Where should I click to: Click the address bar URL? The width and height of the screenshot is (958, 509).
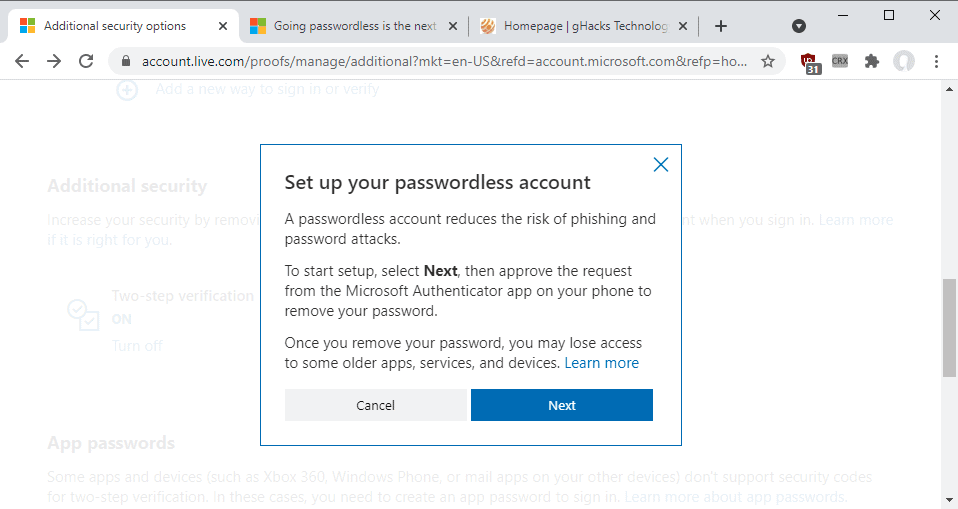coord(440,62)
